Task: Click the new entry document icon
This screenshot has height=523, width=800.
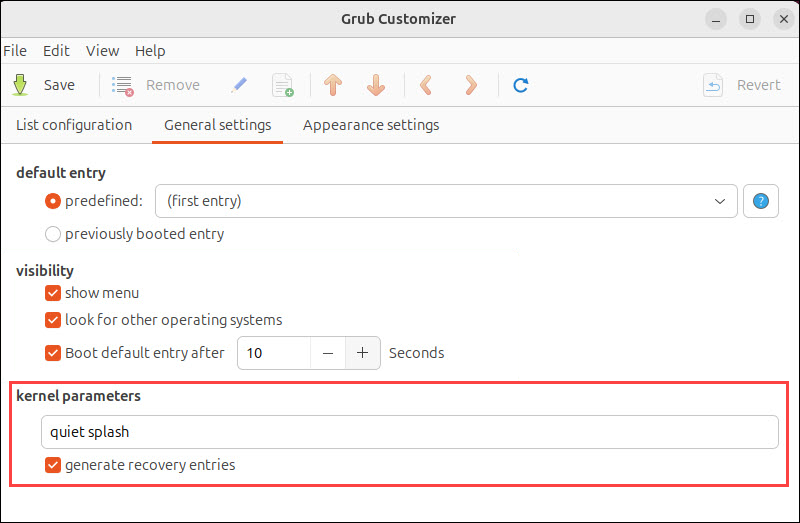Action: [283, 85]
